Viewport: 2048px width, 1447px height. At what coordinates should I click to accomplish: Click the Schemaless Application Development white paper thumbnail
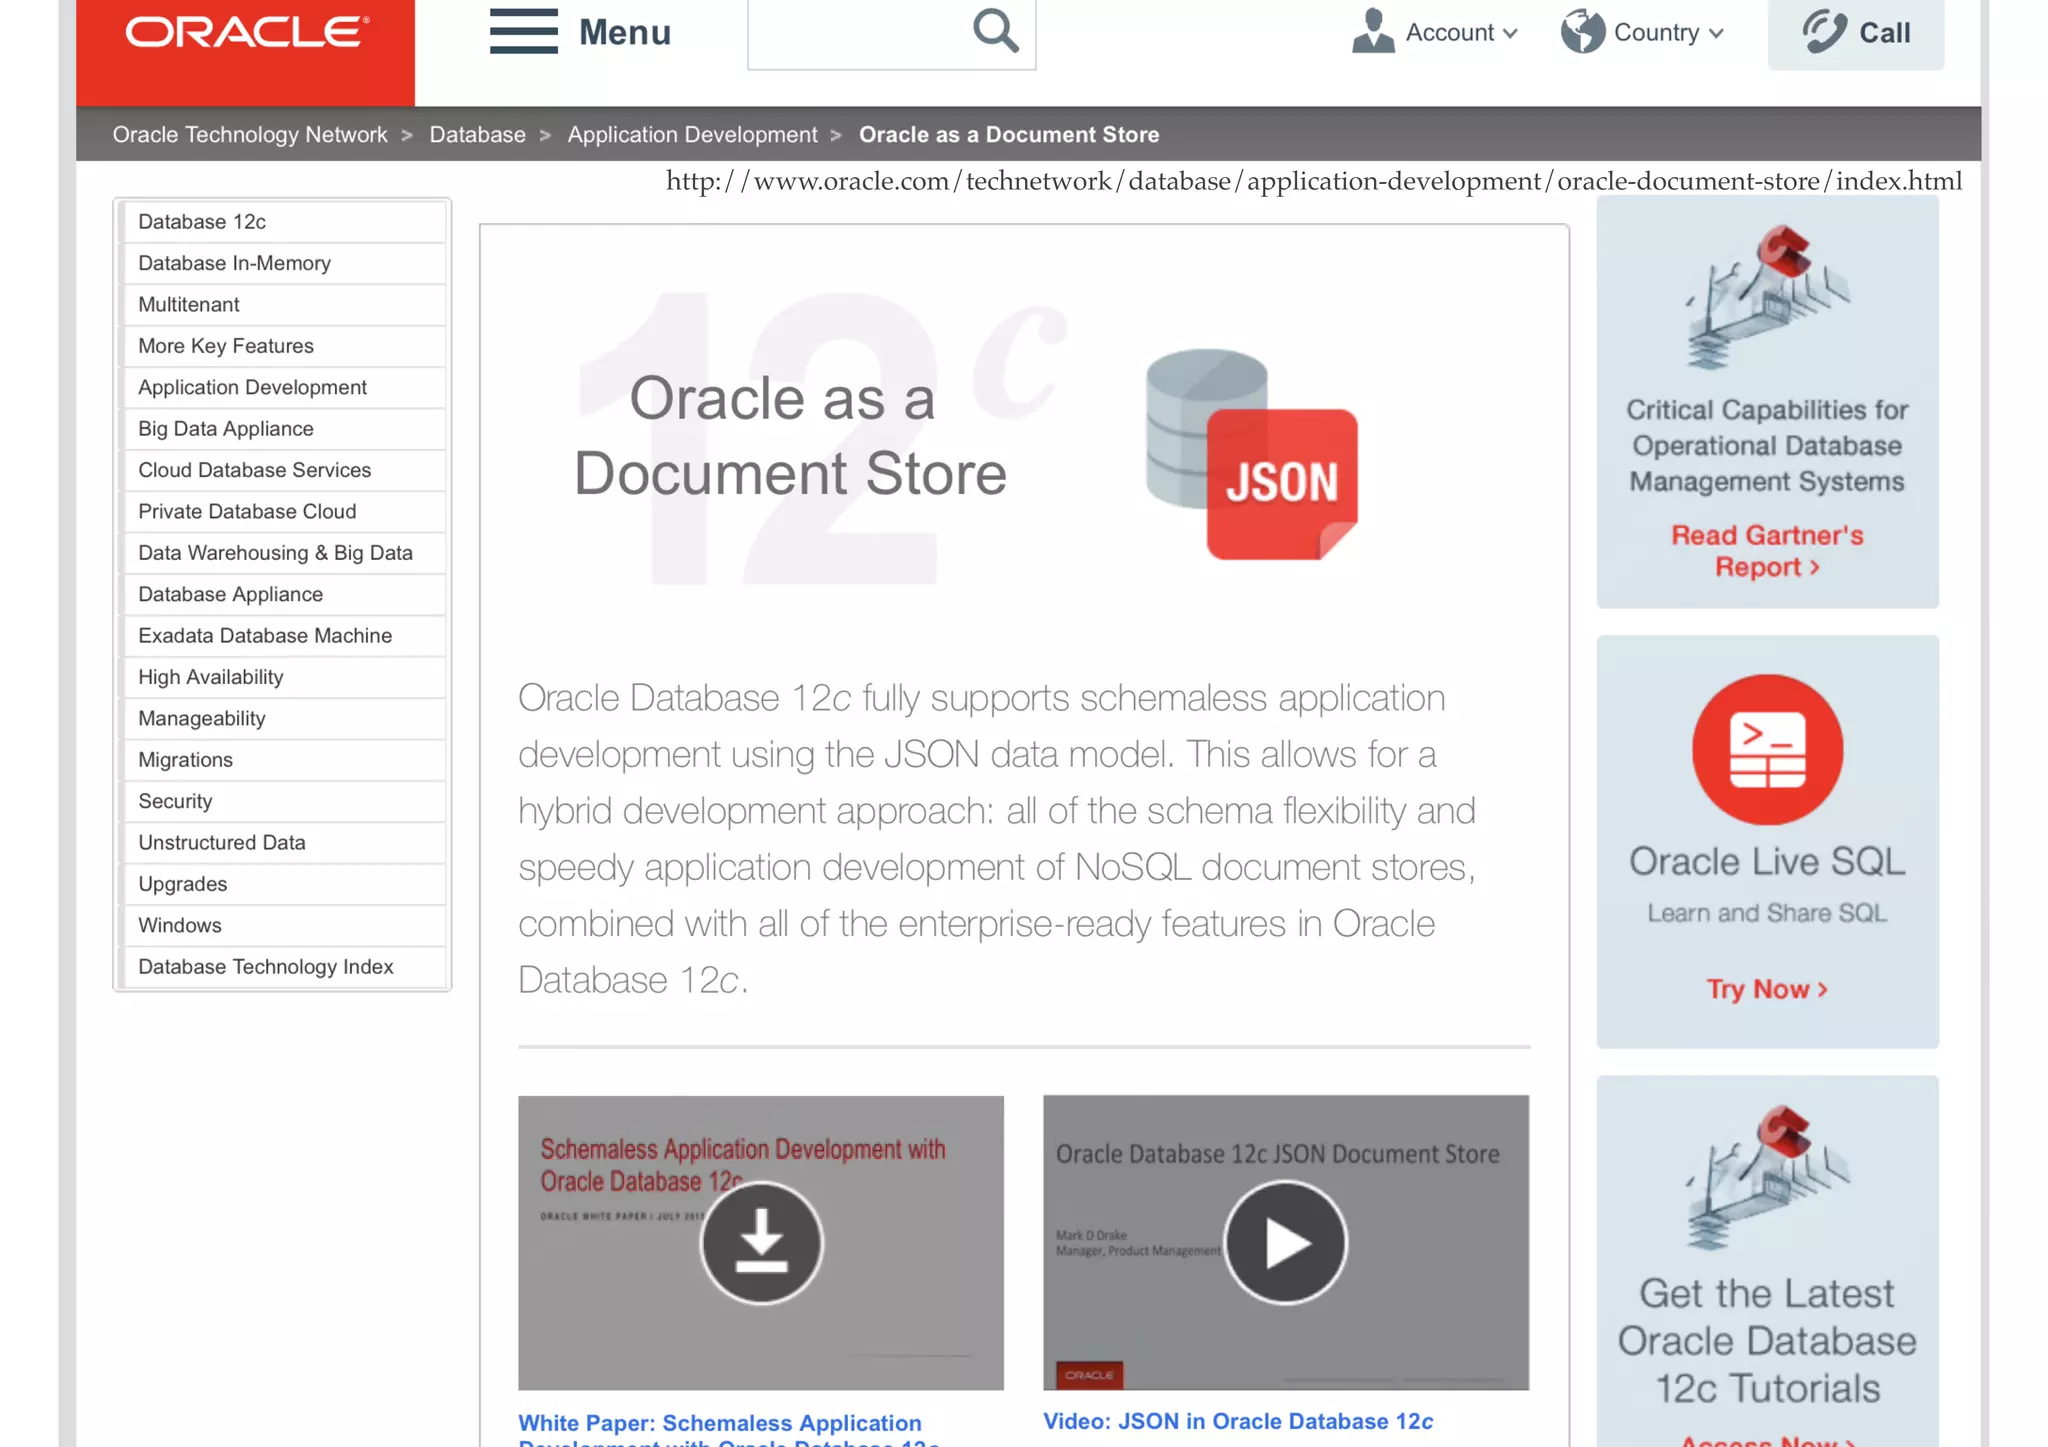tap(761, 1242)
